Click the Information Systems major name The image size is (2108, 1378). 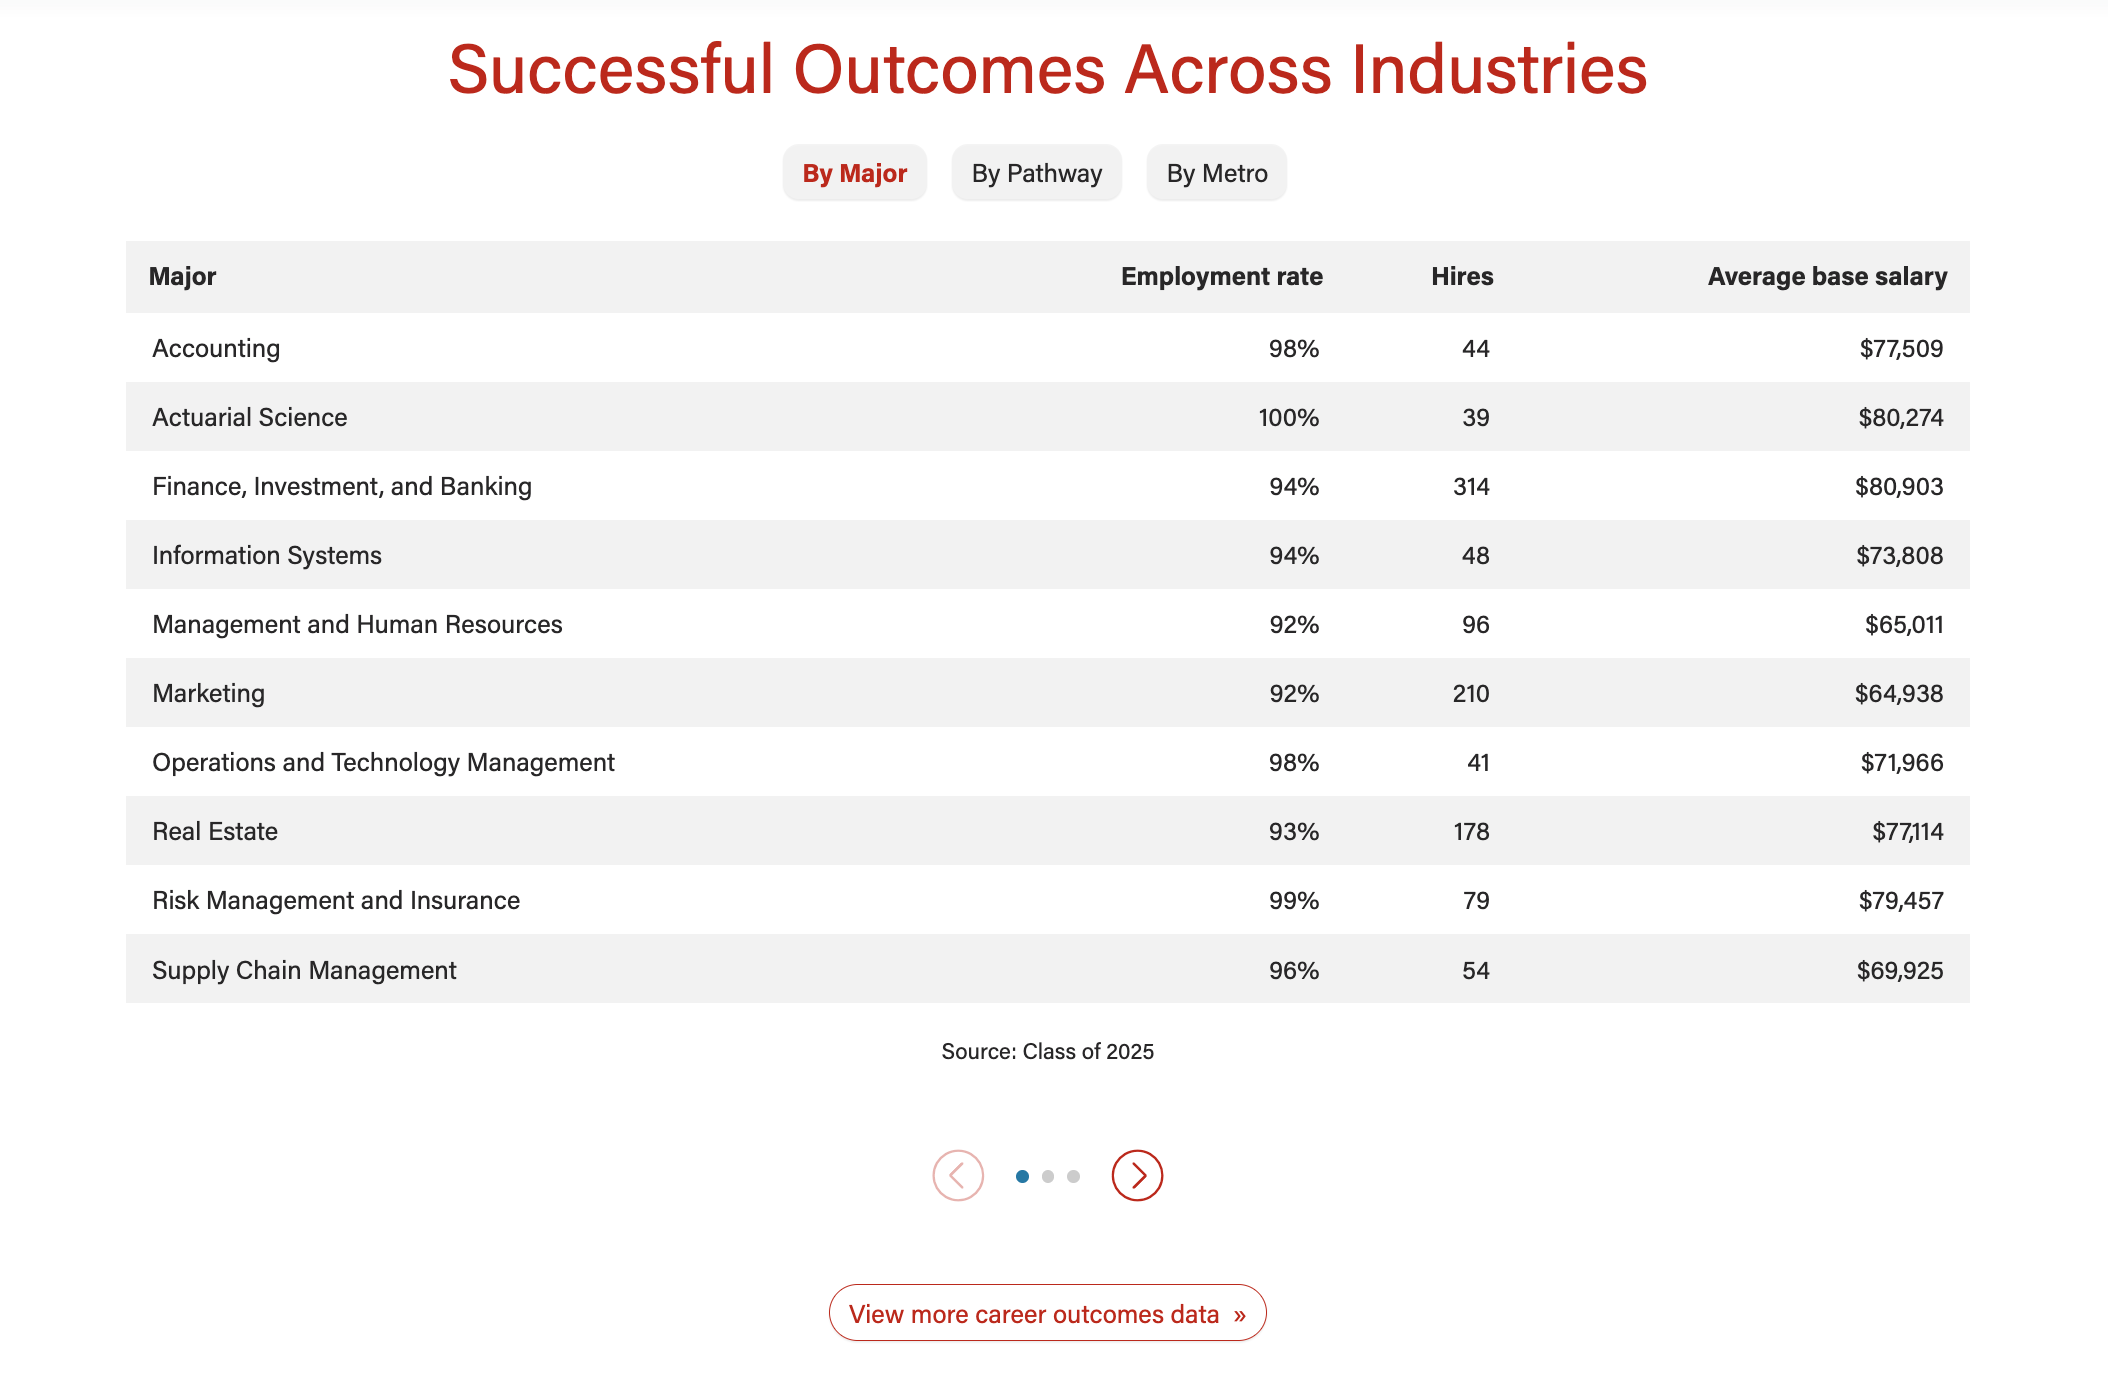click(x=266, y=555)
